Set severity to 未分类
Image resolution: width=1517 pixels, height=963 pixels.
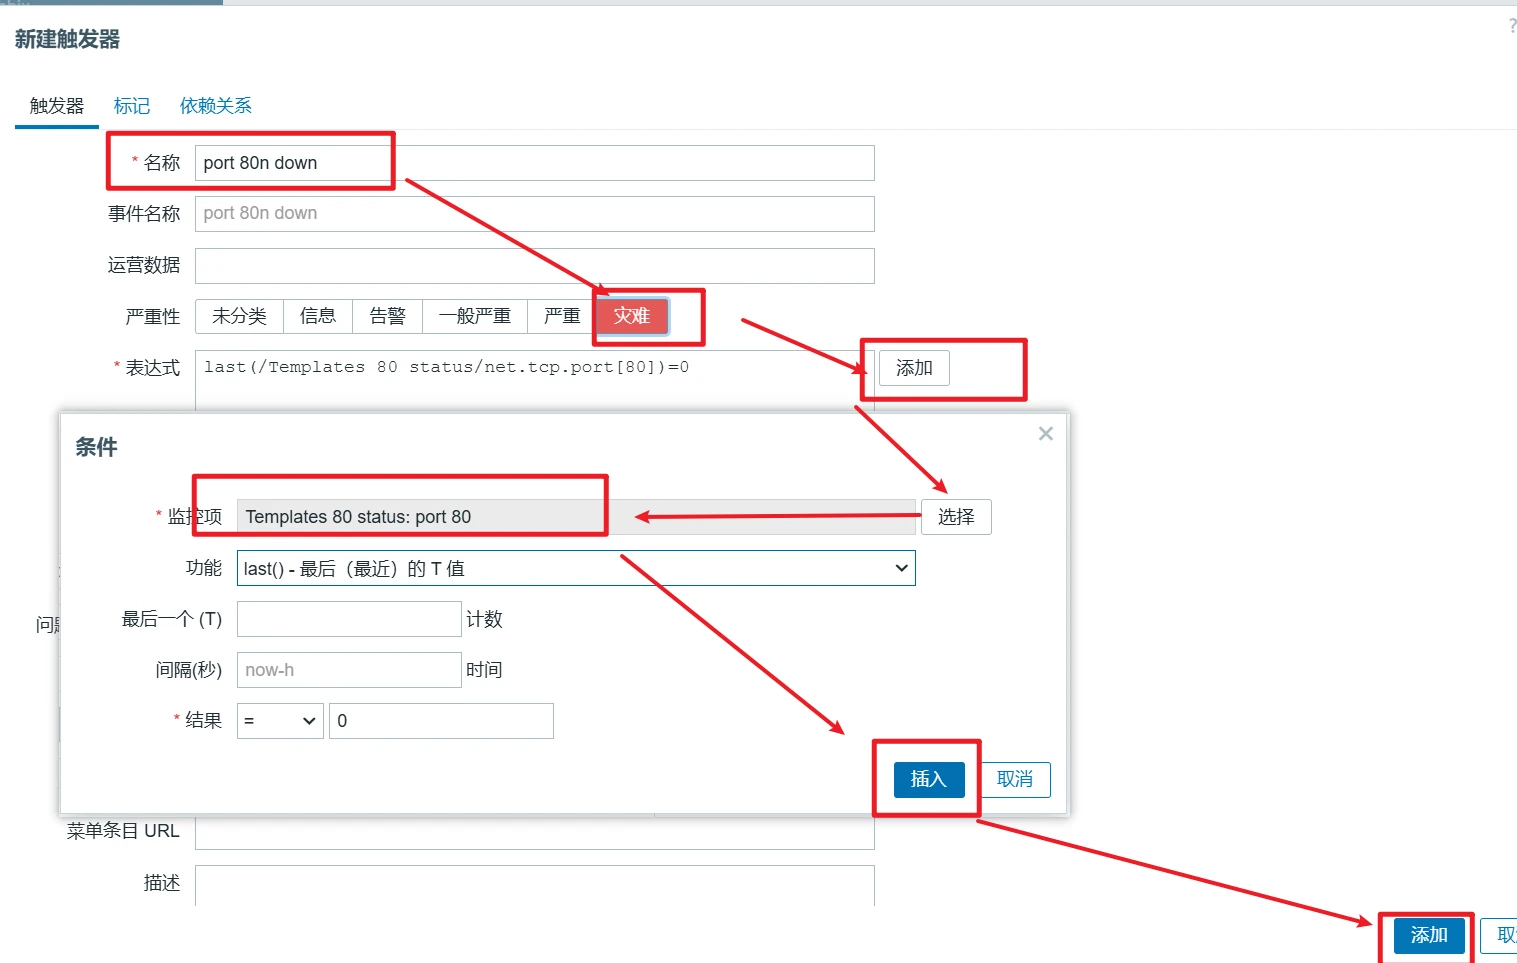pyautogui.click(x=239, y=316)
